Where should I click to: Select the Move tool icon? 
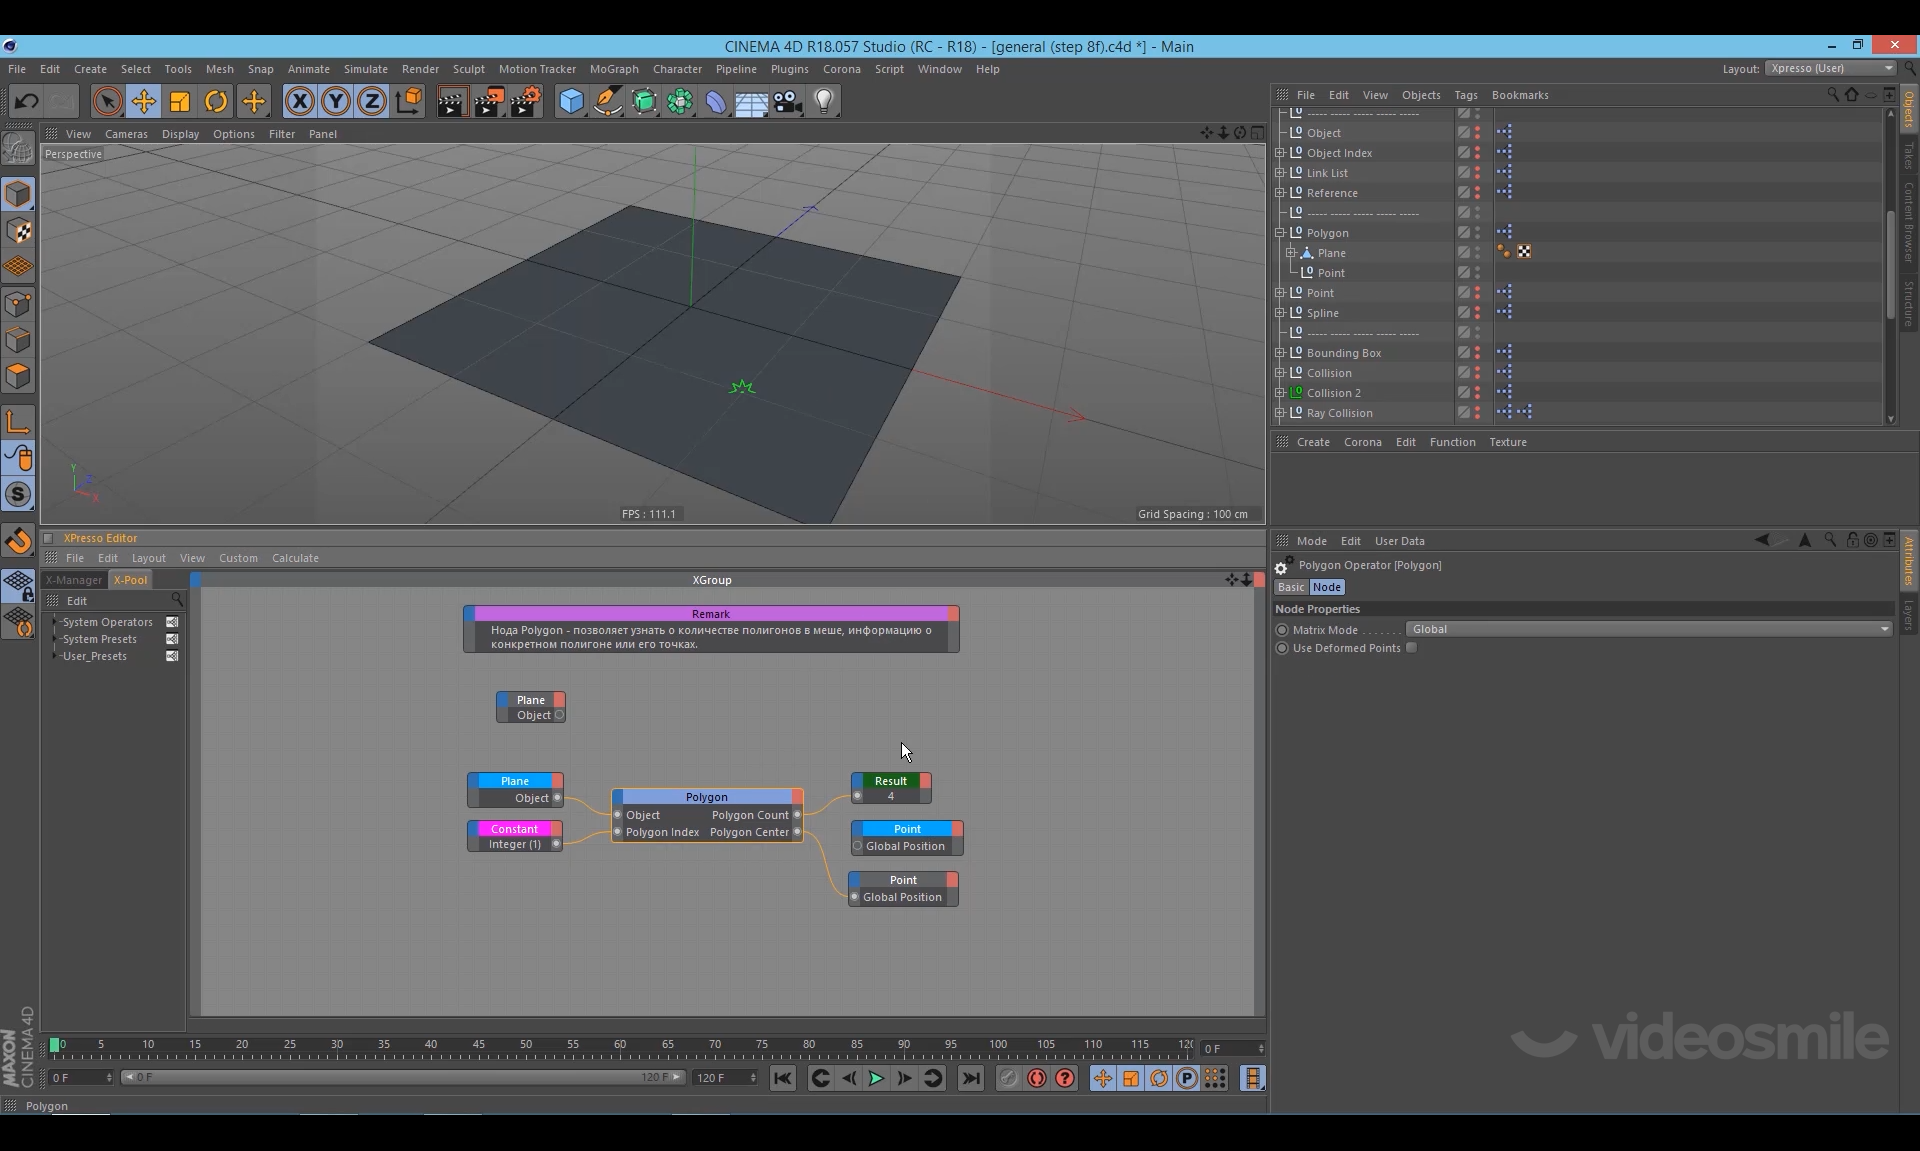pos(143,101)
